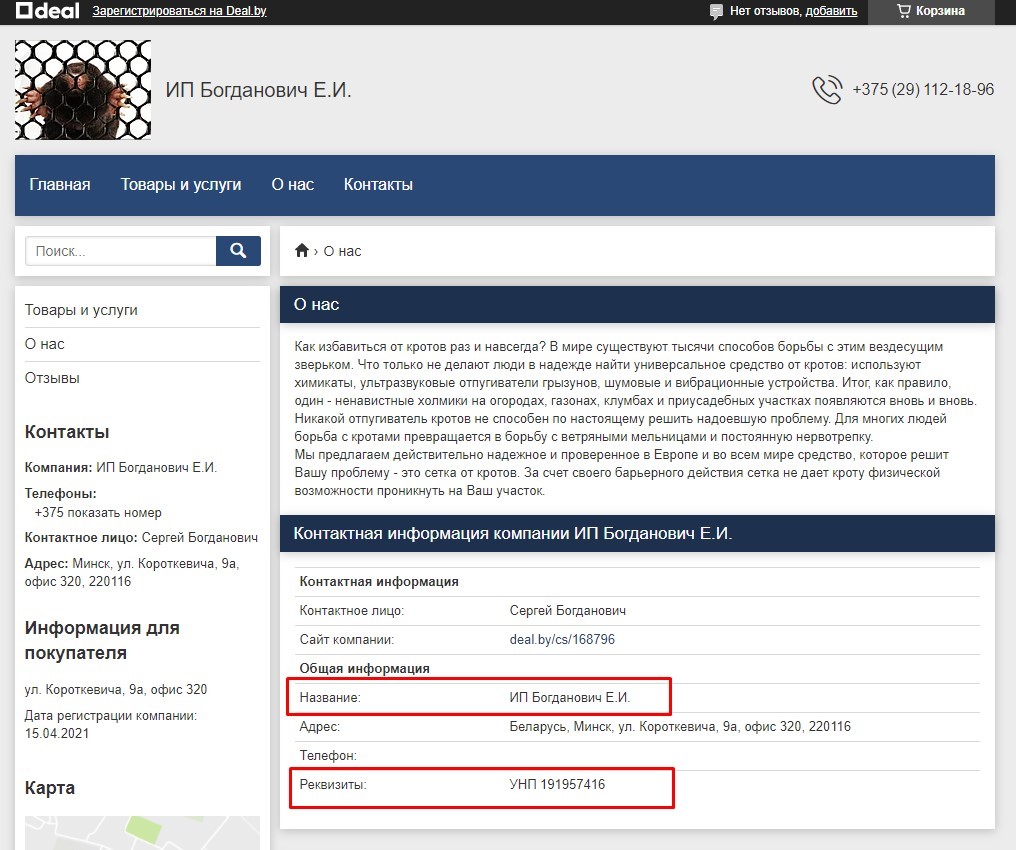Image resolution: width=1016 pixels, height=850 pixels.
Task: Open Отзывы in the sidebar
Action: tap(52, 378)
